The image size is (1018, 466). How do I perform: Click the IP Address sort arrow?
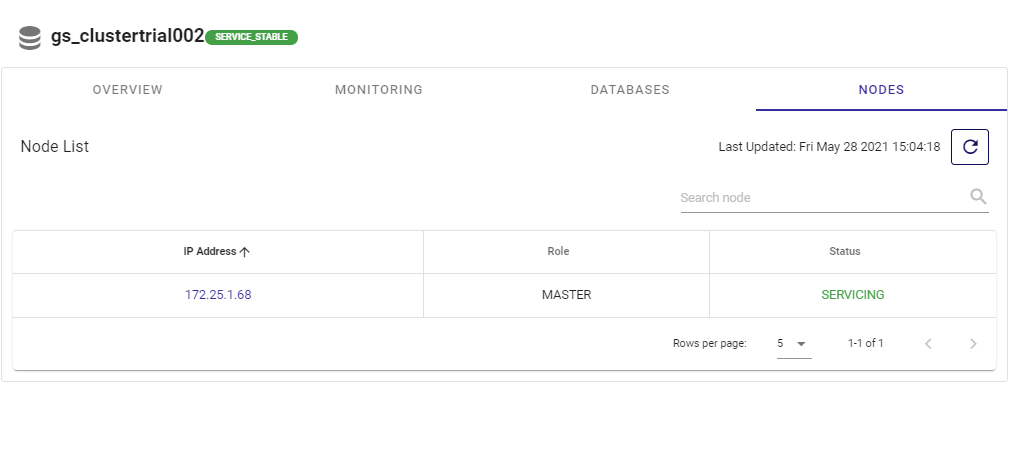pos(245,252)
